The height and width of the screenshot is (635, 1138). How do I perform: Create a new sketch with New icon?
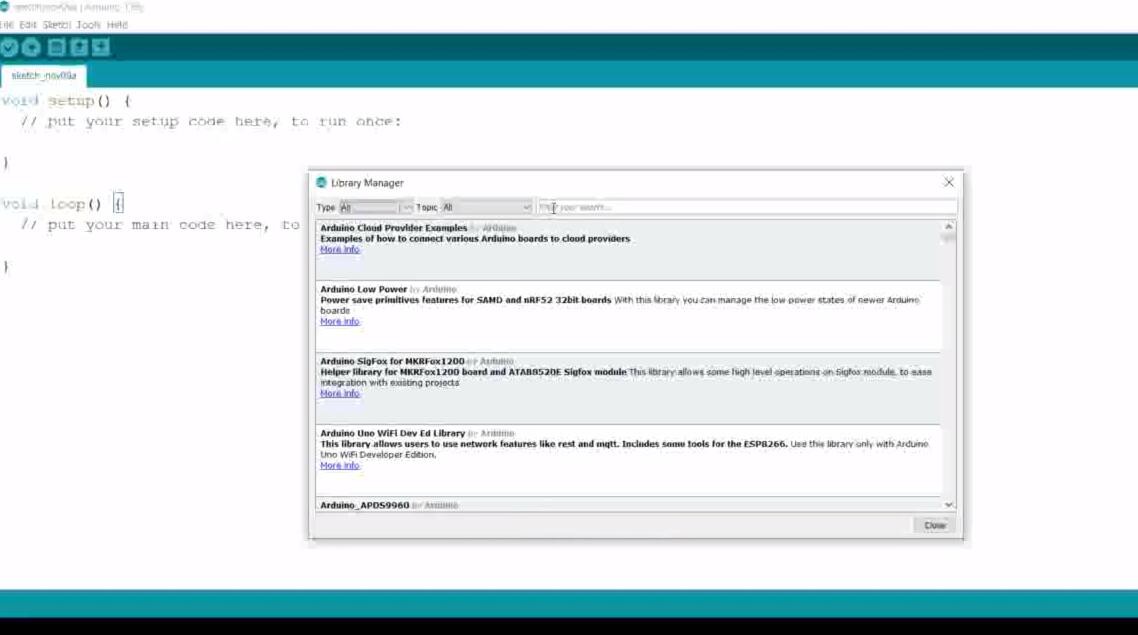56,48
